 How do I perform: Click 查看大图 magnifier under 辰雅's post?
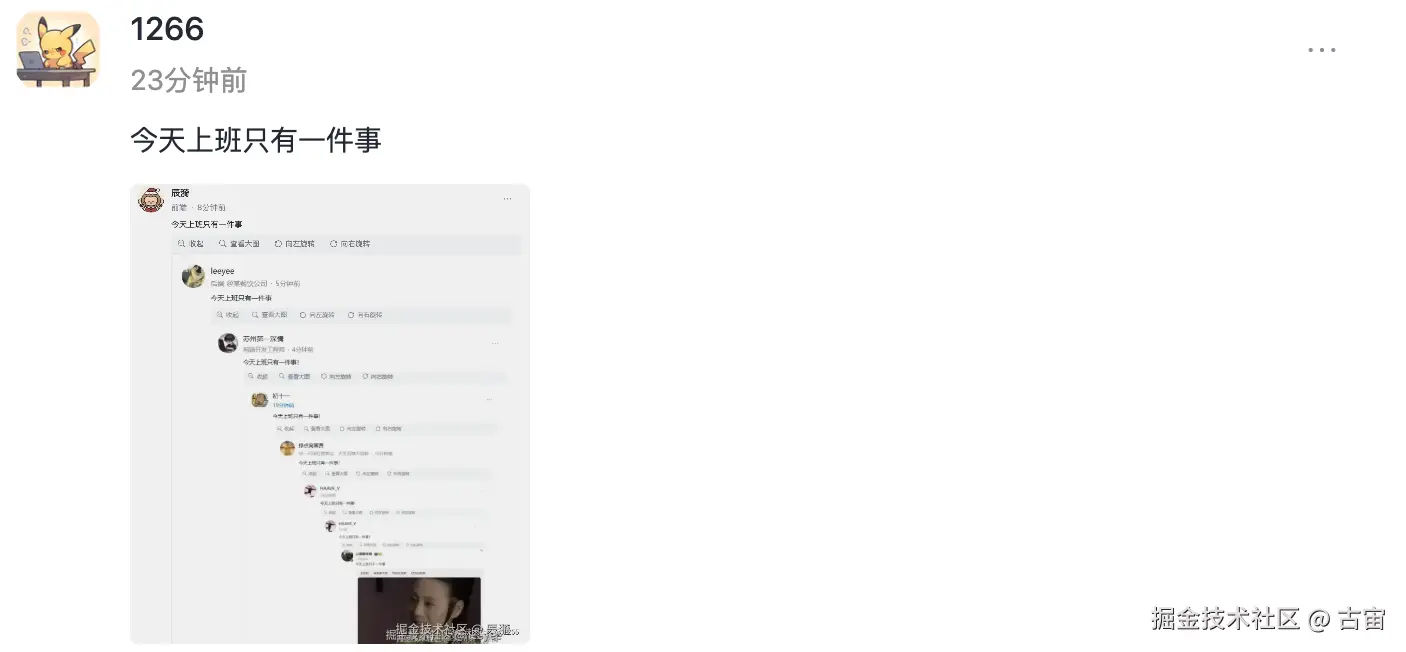[239, 243]
